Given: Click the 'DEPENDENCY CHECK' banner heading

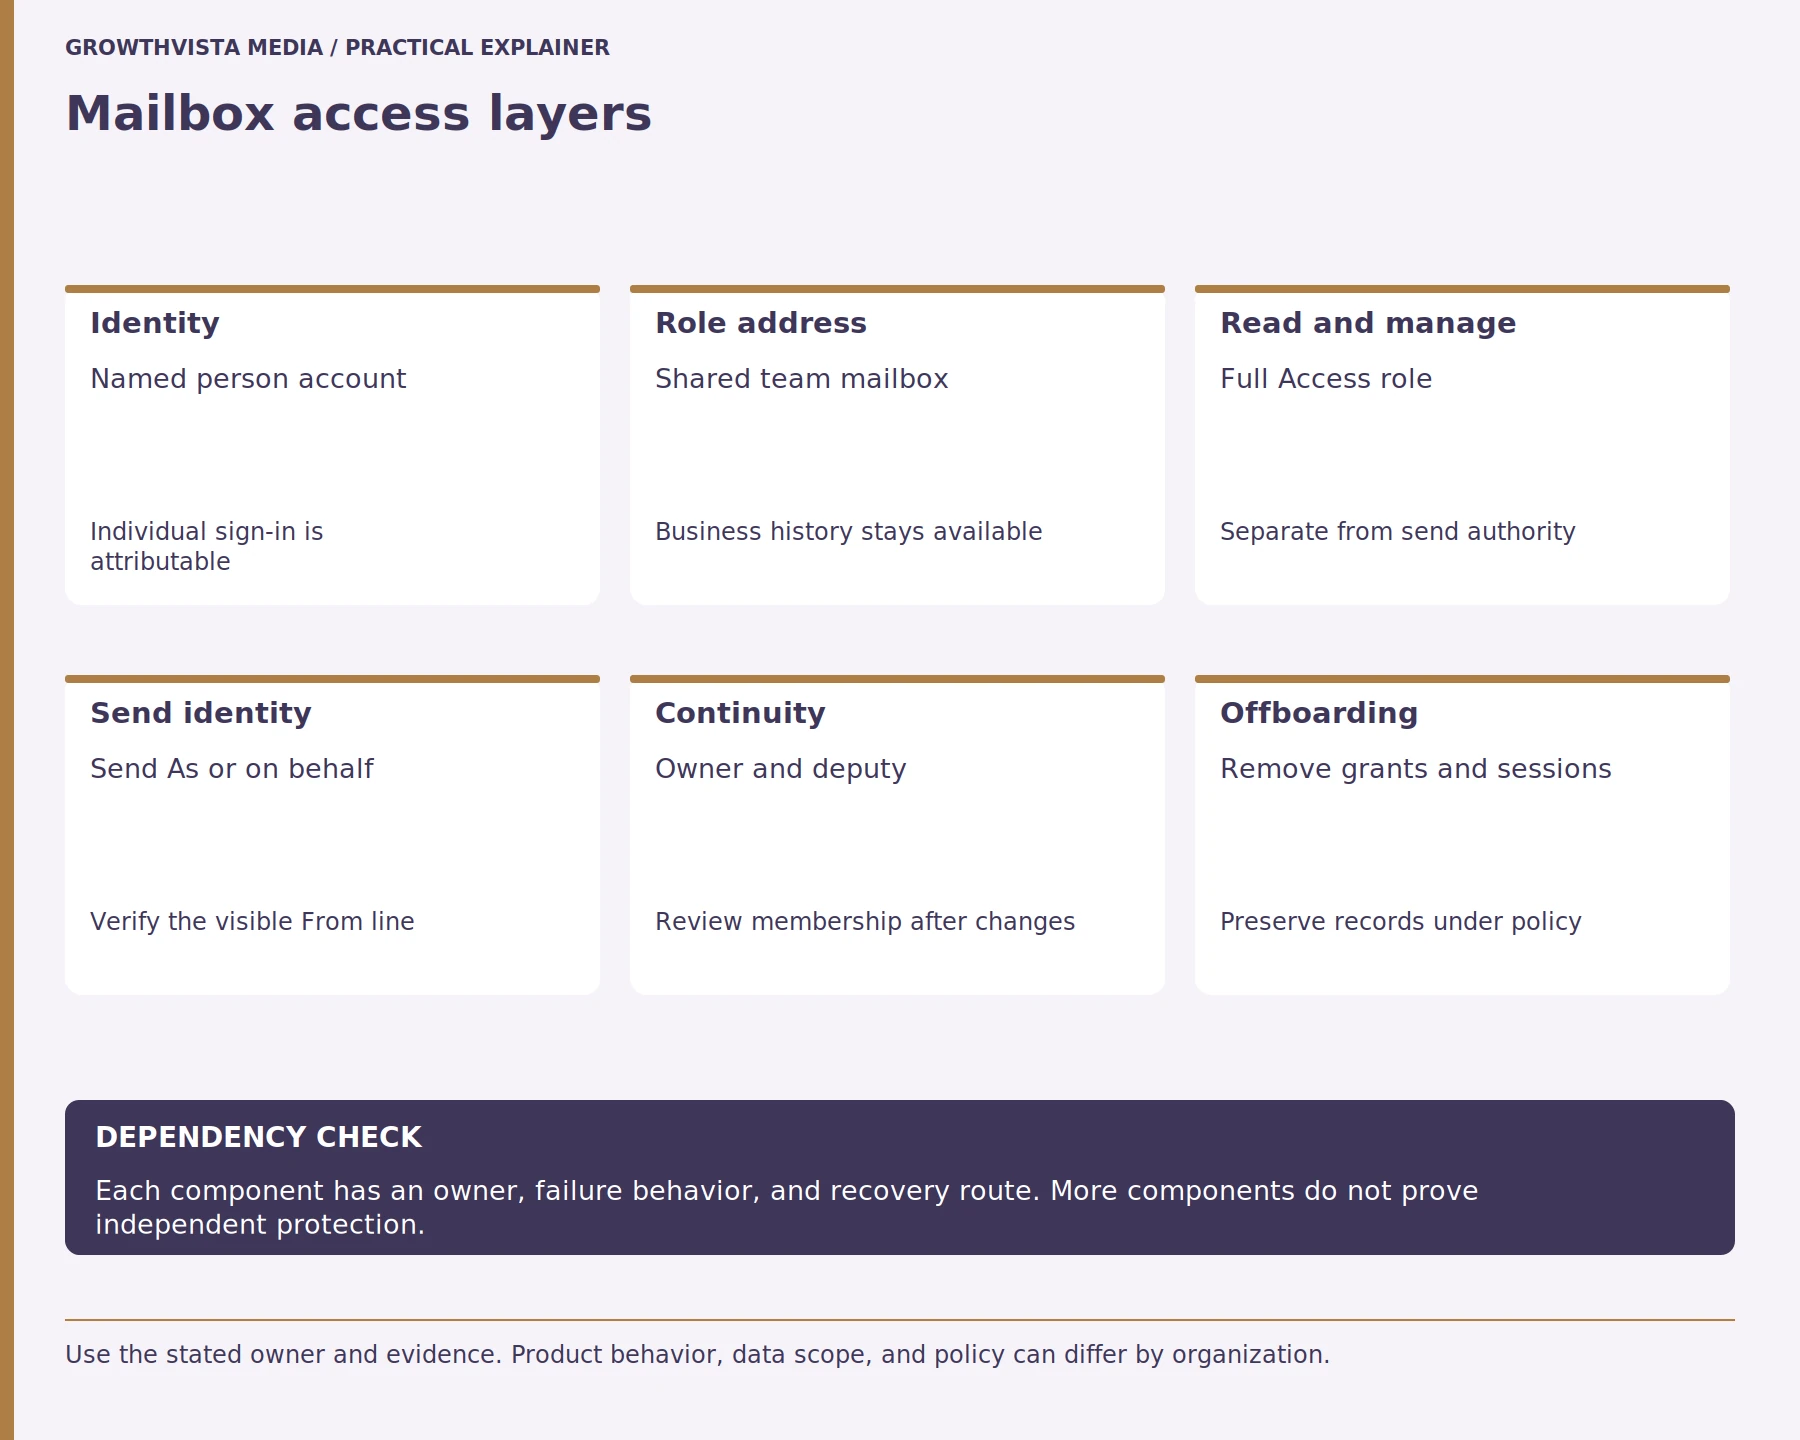Looking at the screenshot, I should 259,1137.
